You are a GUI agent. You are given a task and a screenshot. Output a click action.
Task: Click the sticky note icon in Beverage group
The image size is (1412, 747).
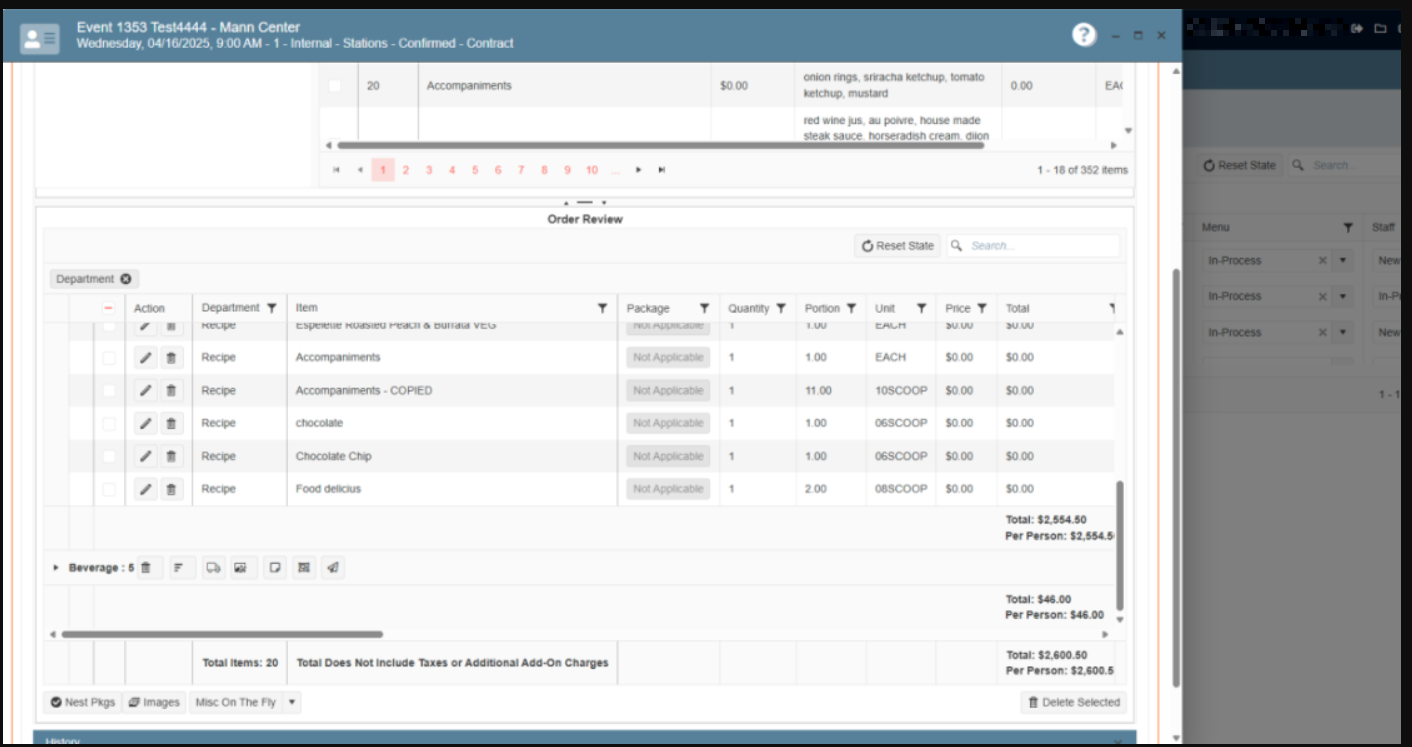pyautogui.click(x=273, y=568)
